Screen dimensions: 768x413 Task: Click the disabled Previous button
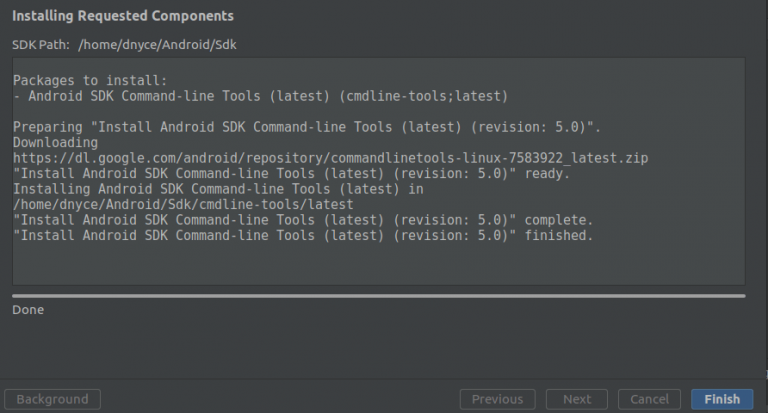coord(497,399)
